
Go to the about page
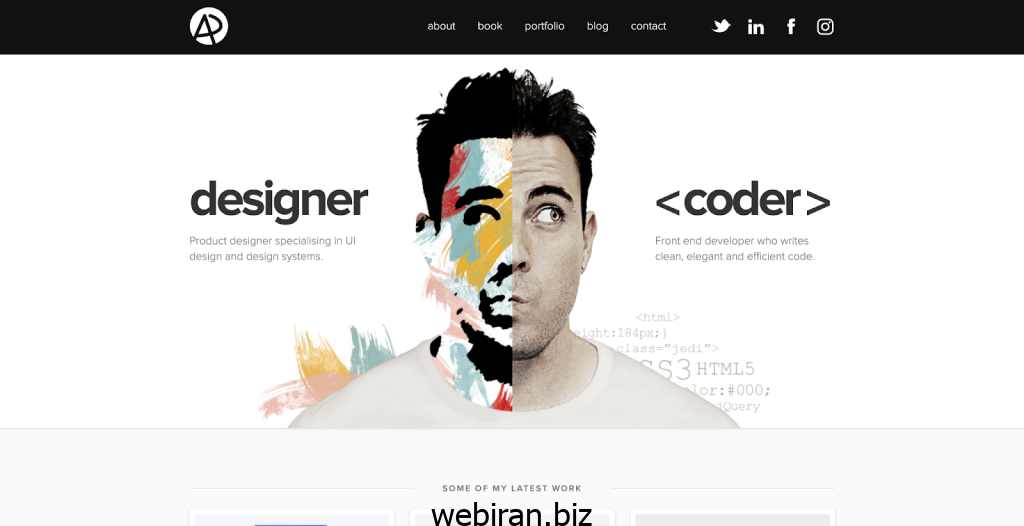(x=441, y=26)
